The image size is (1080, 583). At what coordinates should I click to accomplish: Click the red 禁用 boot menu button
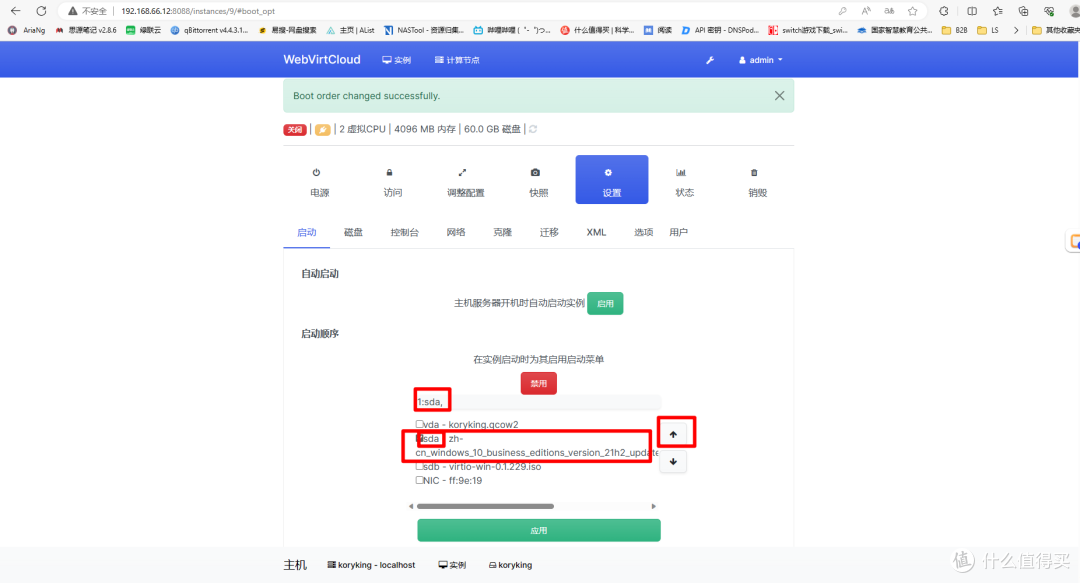(539, 383)
